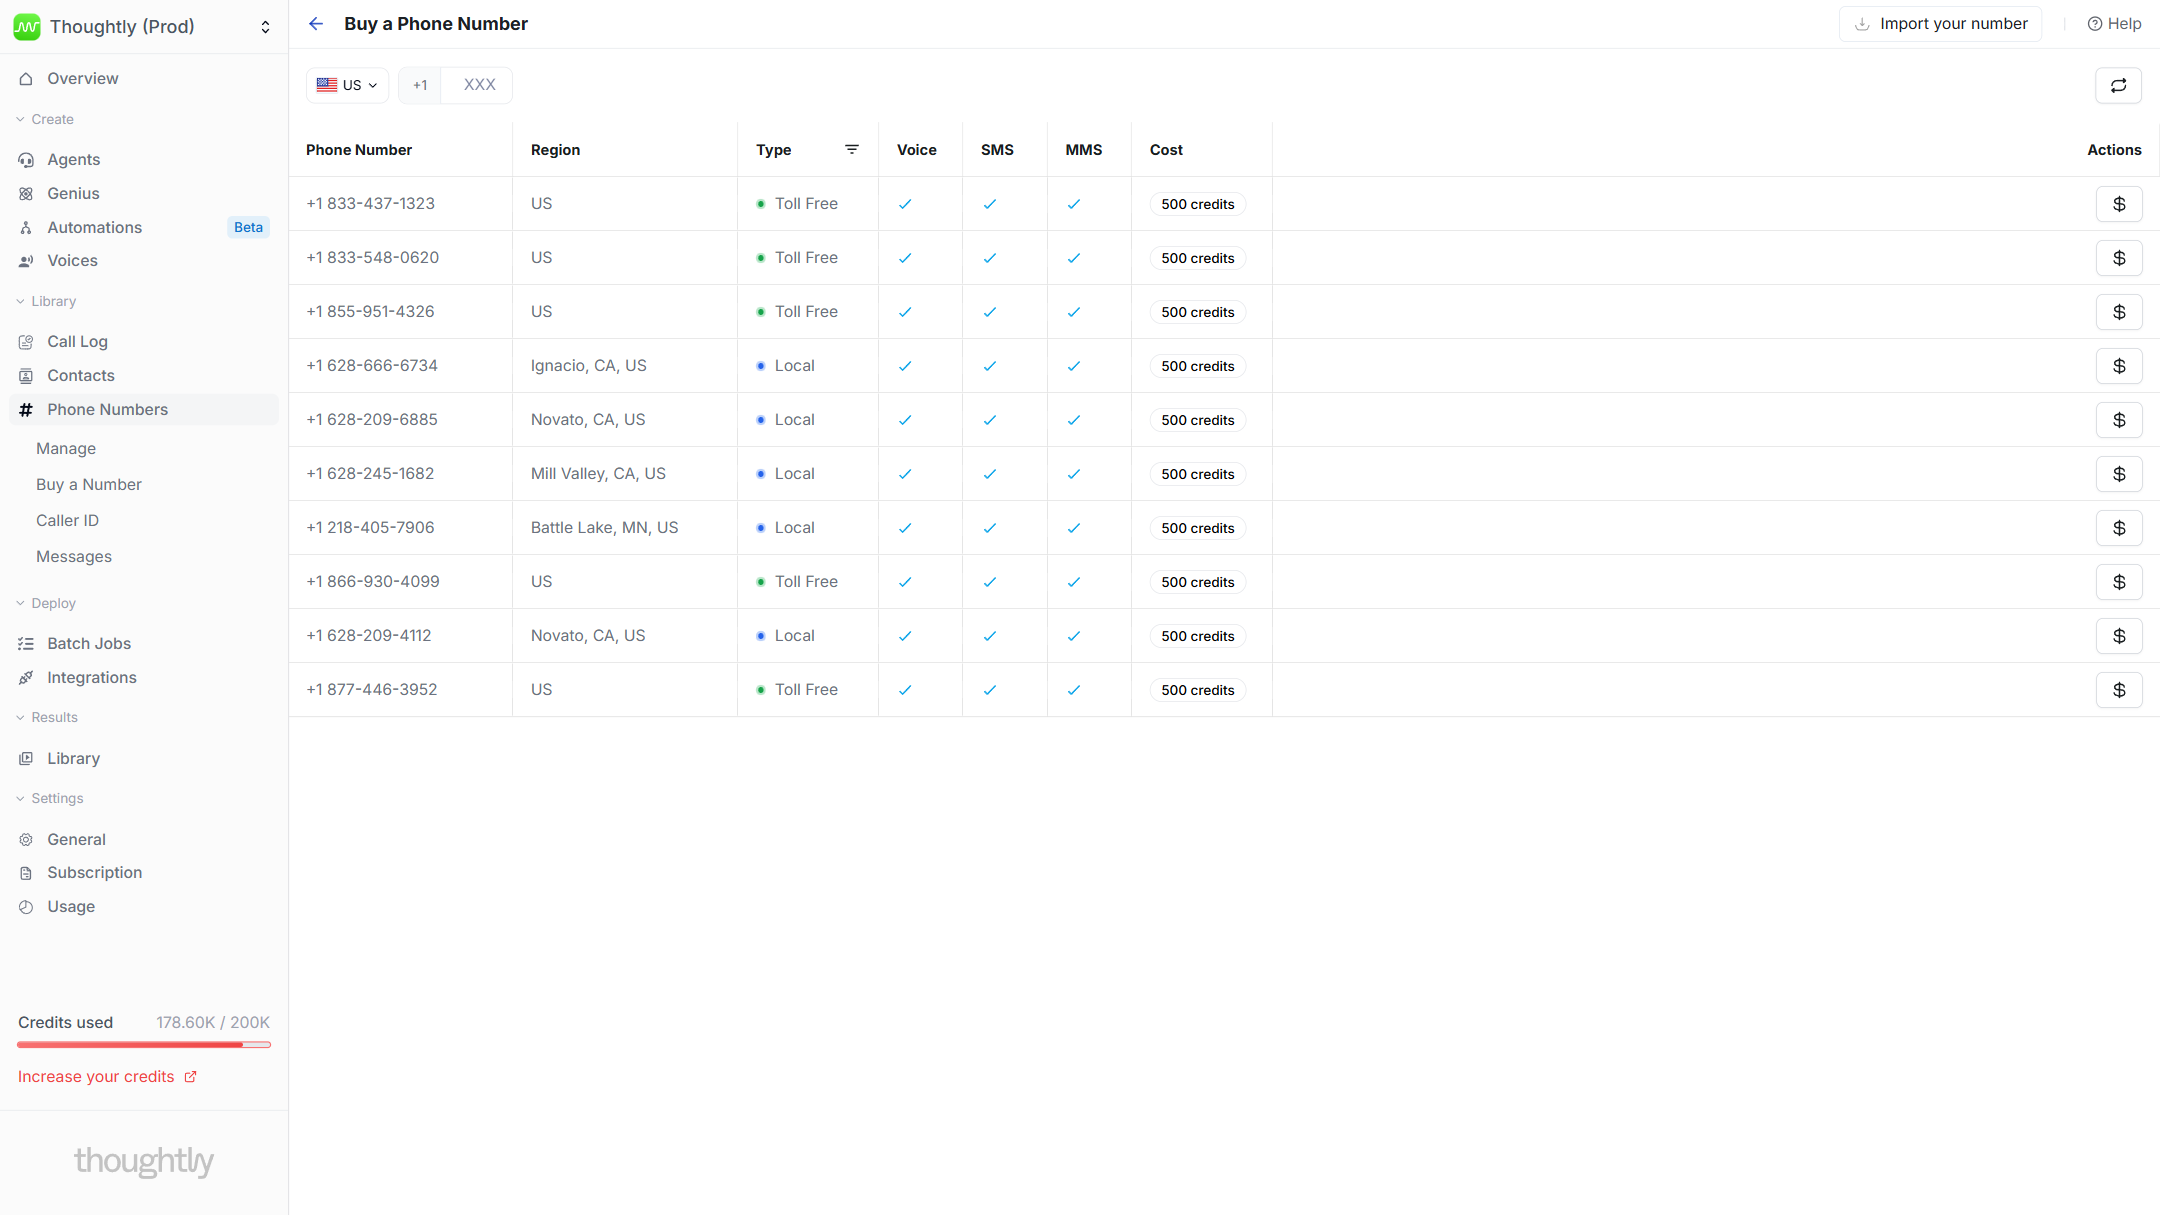Go to Caller ID submenu item
This screenshot has height=1215, width=2160.
click(x=68, y=520)
